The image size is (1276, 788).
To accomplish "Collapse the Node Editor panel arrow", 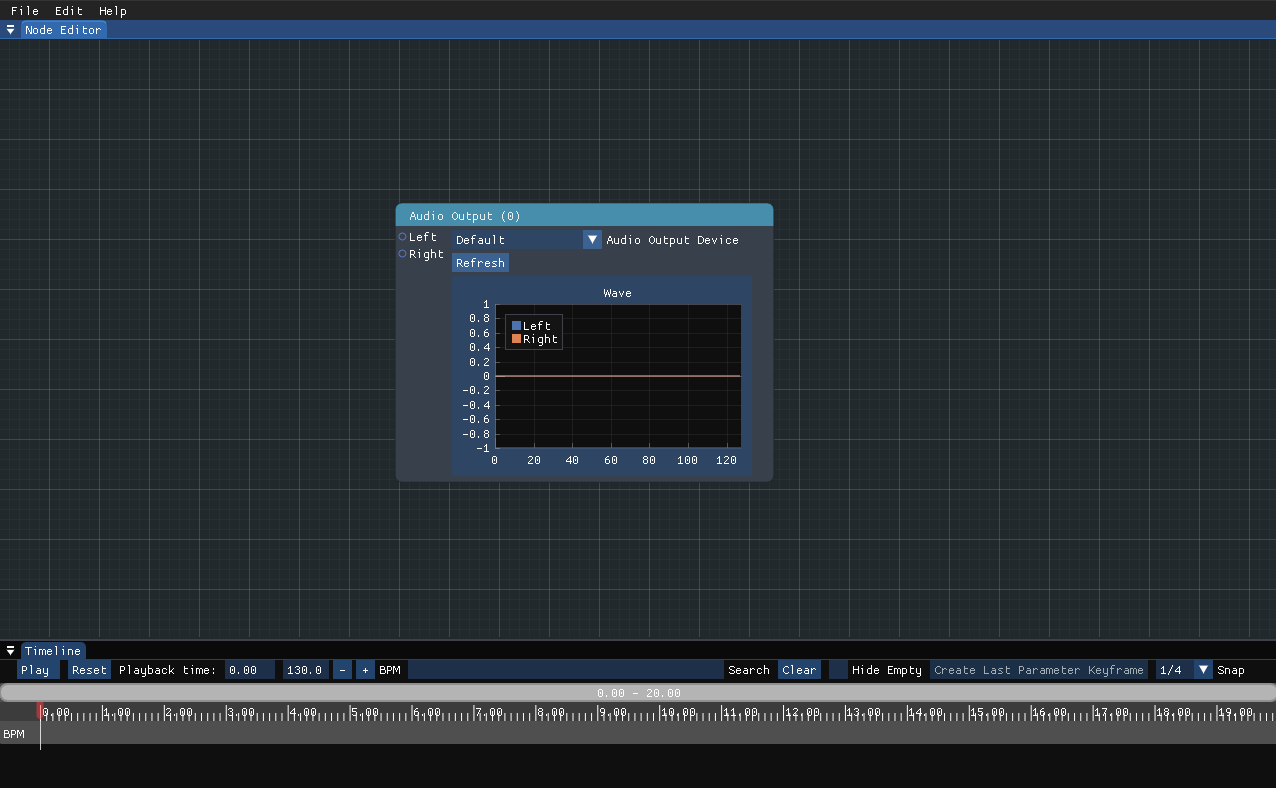I will (10, 30).
